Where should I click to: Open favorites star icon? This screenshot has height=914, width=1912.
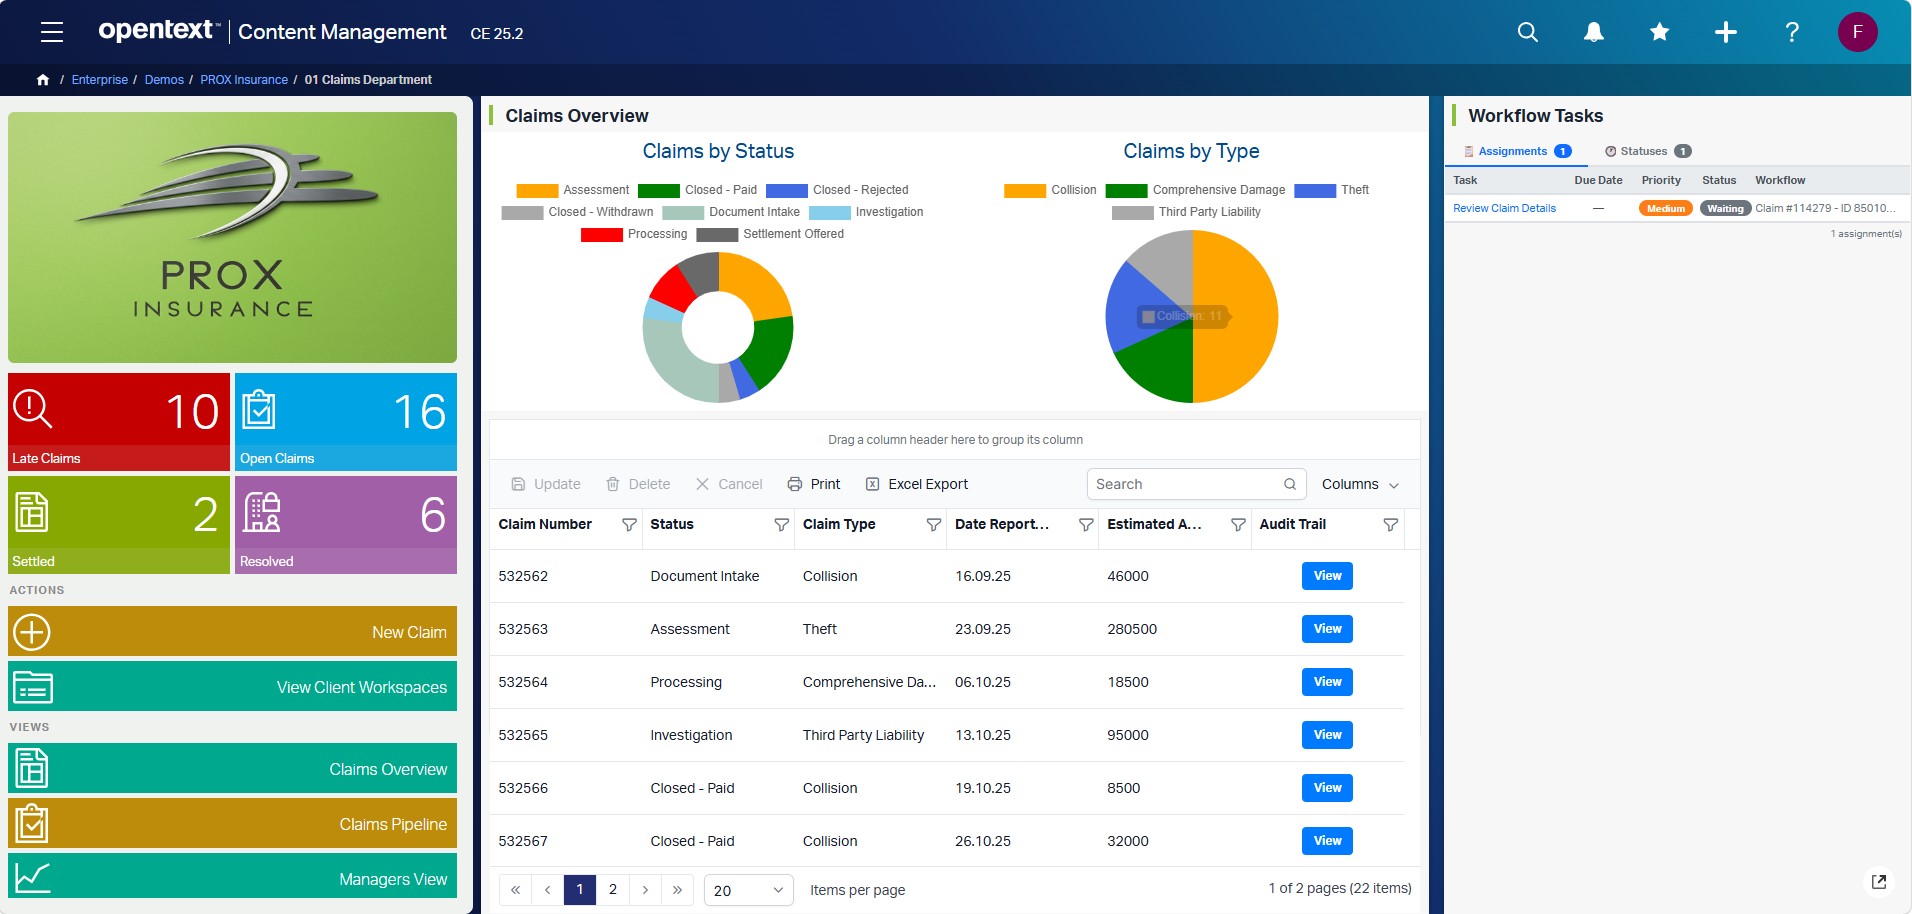tap(1660, 32)
